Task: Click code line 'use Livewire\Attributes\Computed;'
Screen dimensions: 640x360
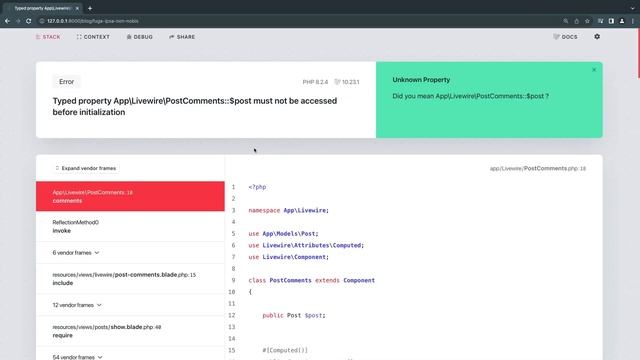Action: pyautogui.click(x=306, y=245)
